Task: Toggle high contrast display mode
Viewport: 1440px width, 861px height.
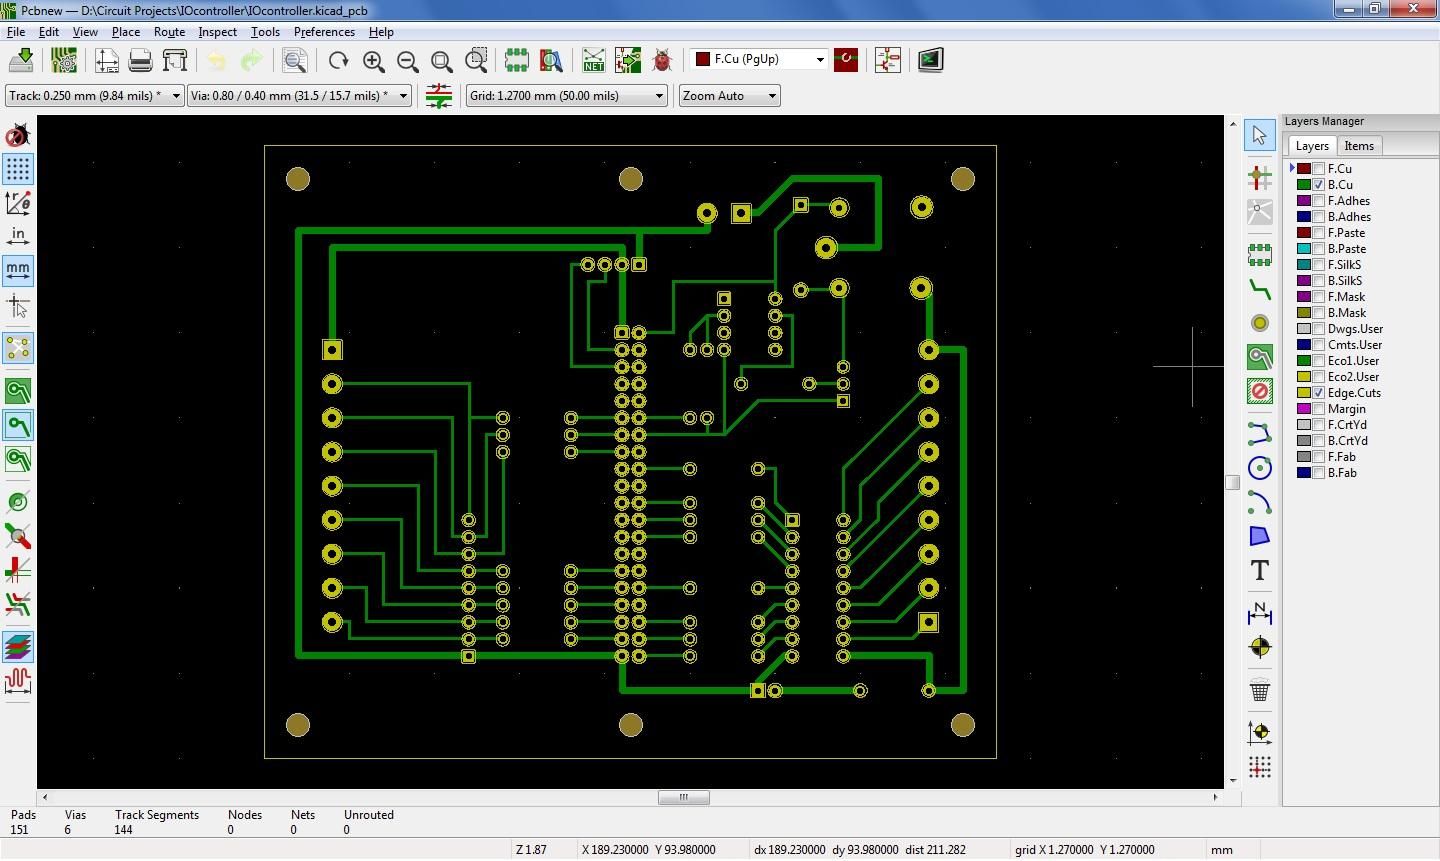Action: 17,646
